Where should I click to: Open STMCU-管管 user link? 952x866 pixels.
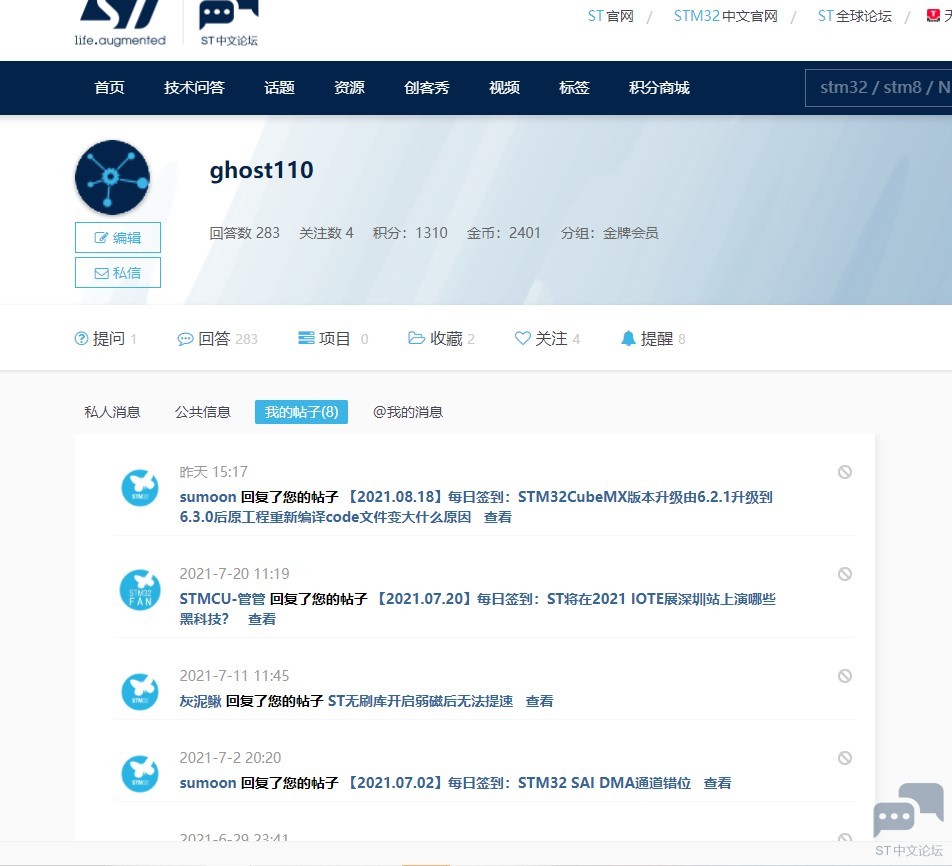click(222, 599)
